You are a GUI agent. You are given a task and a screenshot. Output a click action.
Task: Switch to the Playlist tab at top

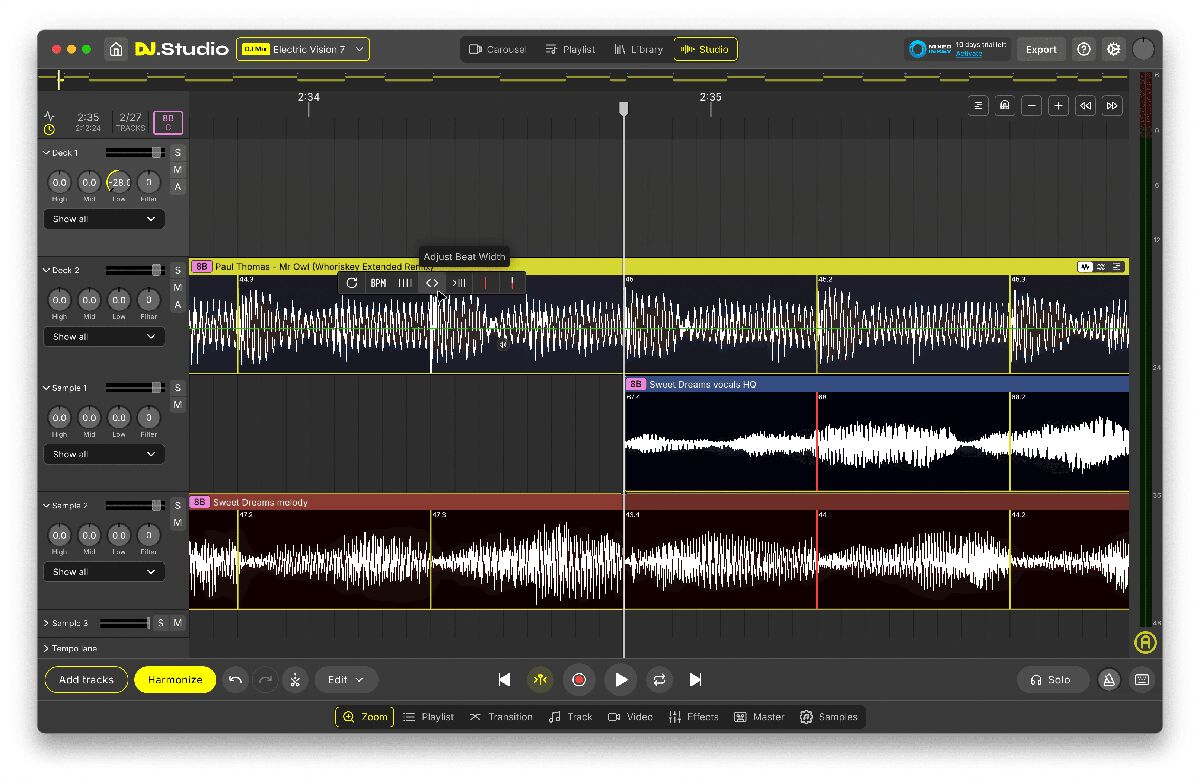pos(570,49)
